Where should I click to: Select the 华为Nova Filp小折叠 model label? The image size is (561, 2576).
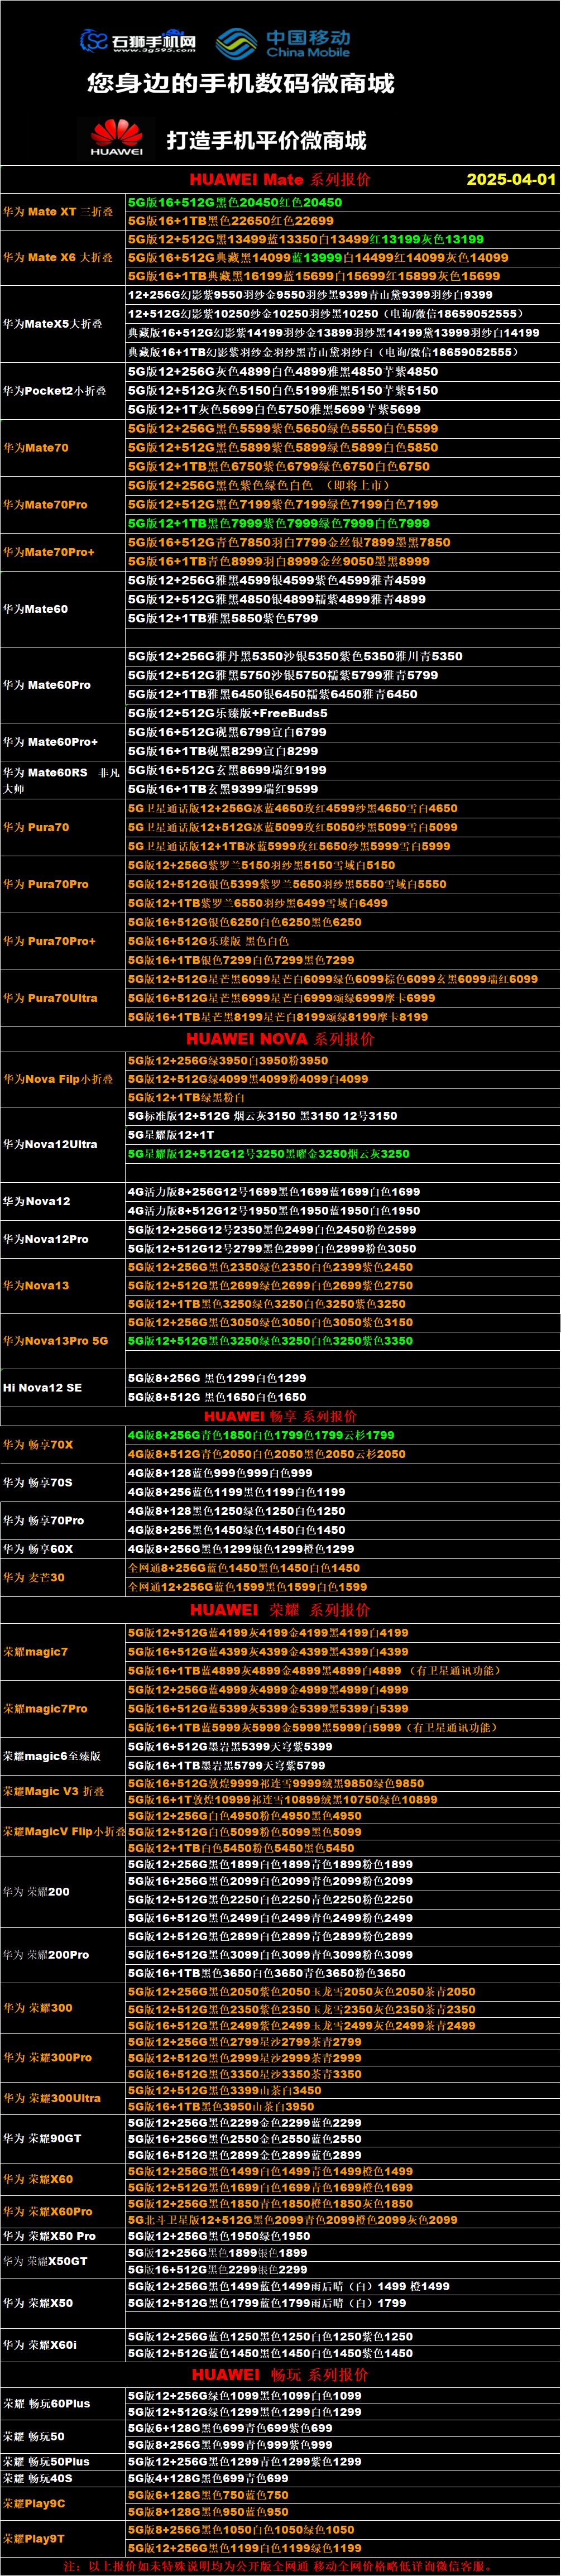point(58,1079)
